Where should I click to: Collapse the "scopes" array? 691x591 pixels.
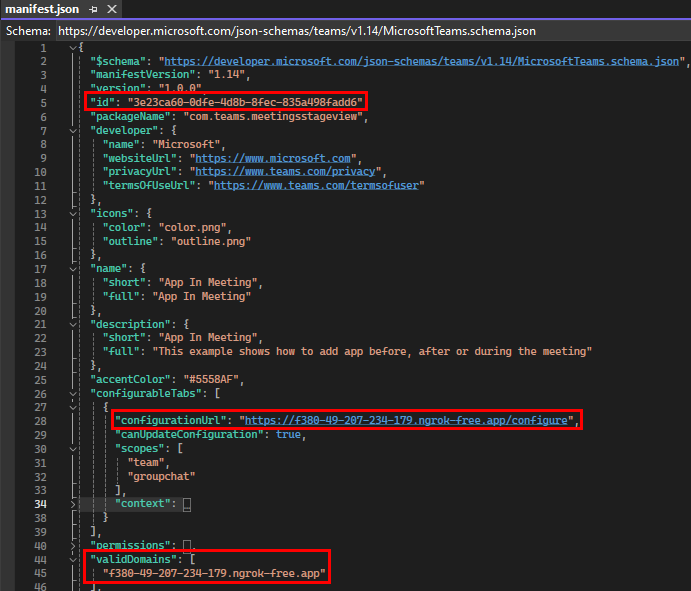pos(73,449)
